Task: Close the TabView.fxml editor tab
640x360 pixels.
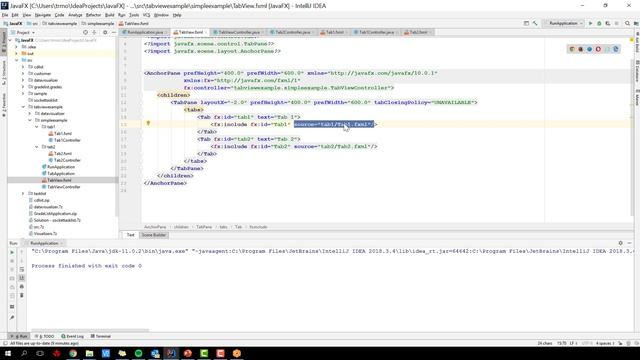Action: [207, 32]
